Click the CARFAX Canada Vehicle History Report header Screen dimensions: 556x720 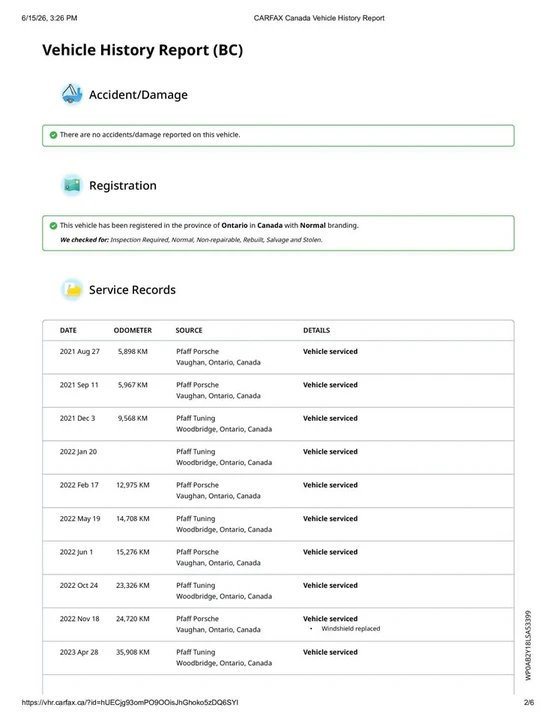coord(319,18)
